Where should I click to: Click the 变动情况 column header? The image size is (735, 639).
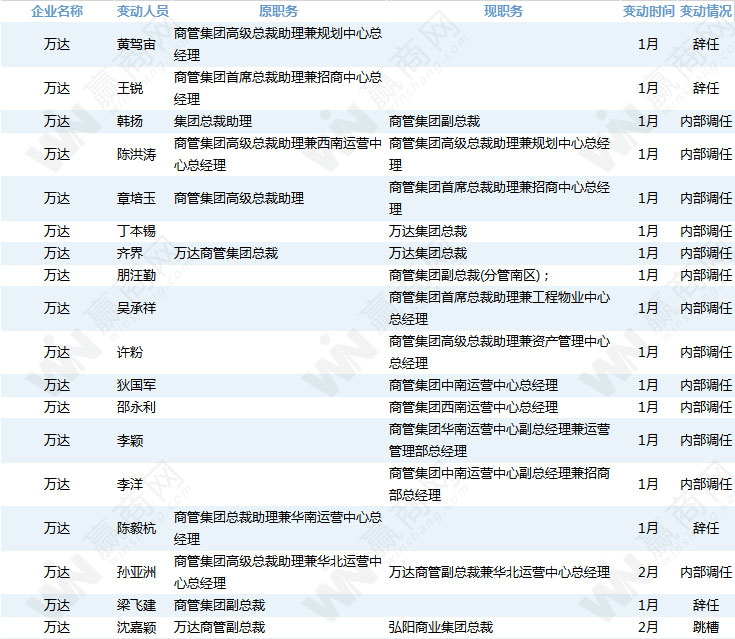tap(705, 11)
